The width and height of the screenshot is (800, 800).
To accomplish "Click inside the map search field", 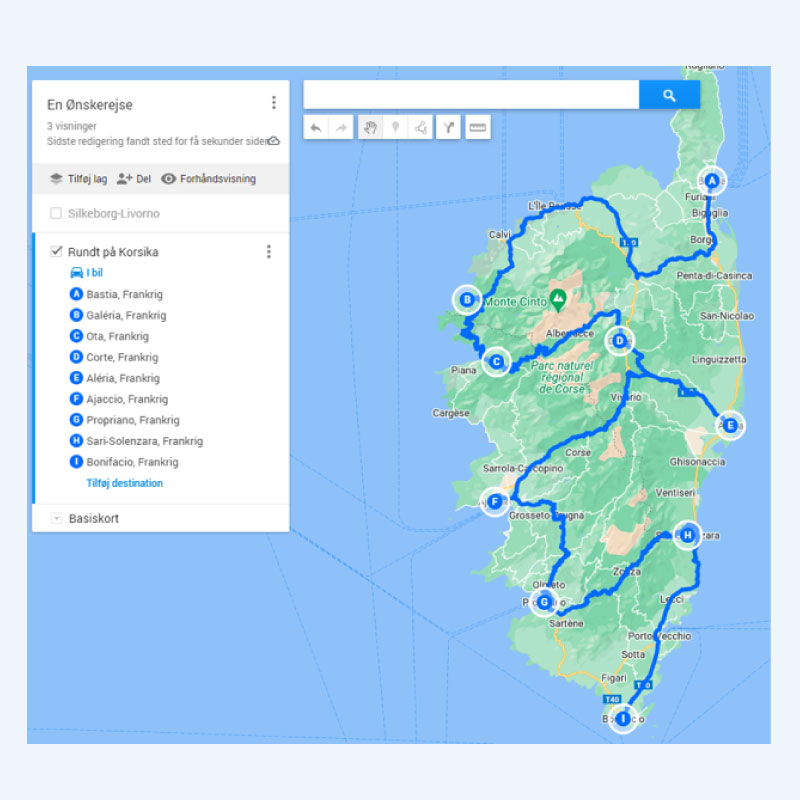I will coord(471,95).
